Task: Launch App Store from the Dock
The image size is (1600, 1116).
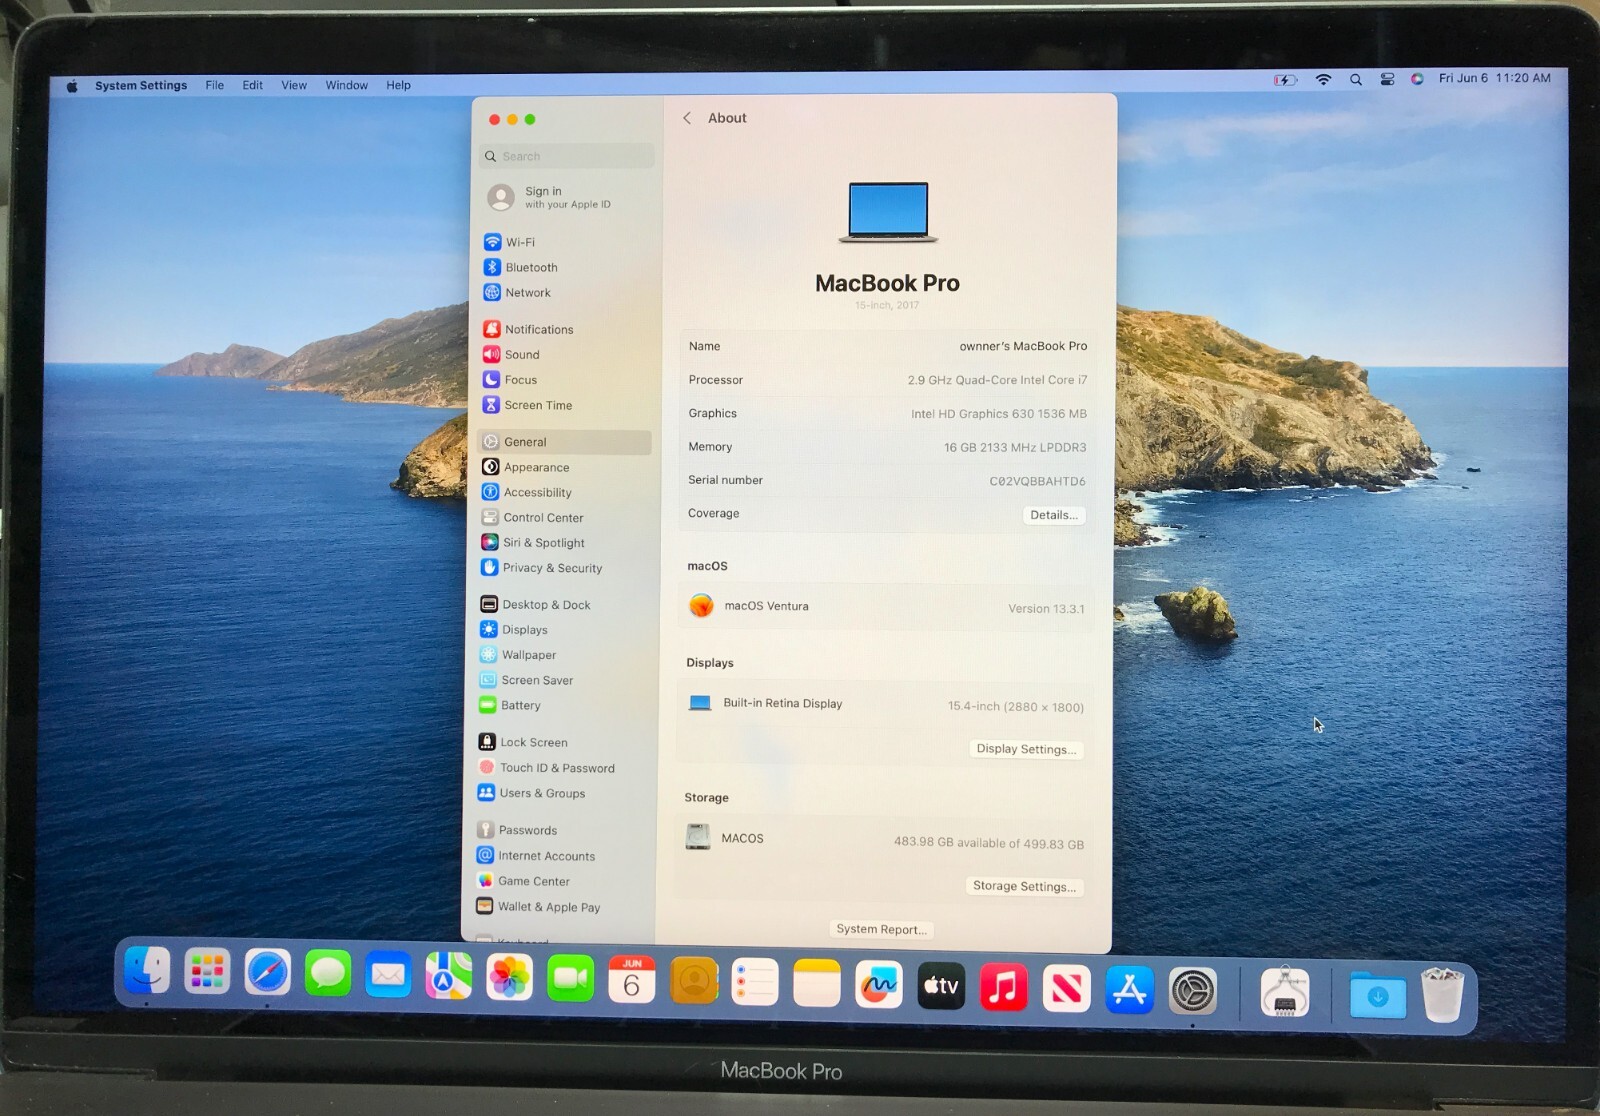Action: click(1130, 990)
